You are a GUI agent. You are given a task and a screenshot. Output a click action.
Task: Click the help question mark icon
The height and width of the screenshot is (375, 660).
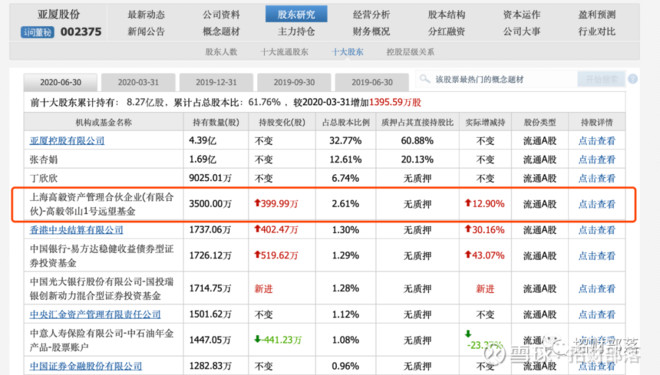633,79
